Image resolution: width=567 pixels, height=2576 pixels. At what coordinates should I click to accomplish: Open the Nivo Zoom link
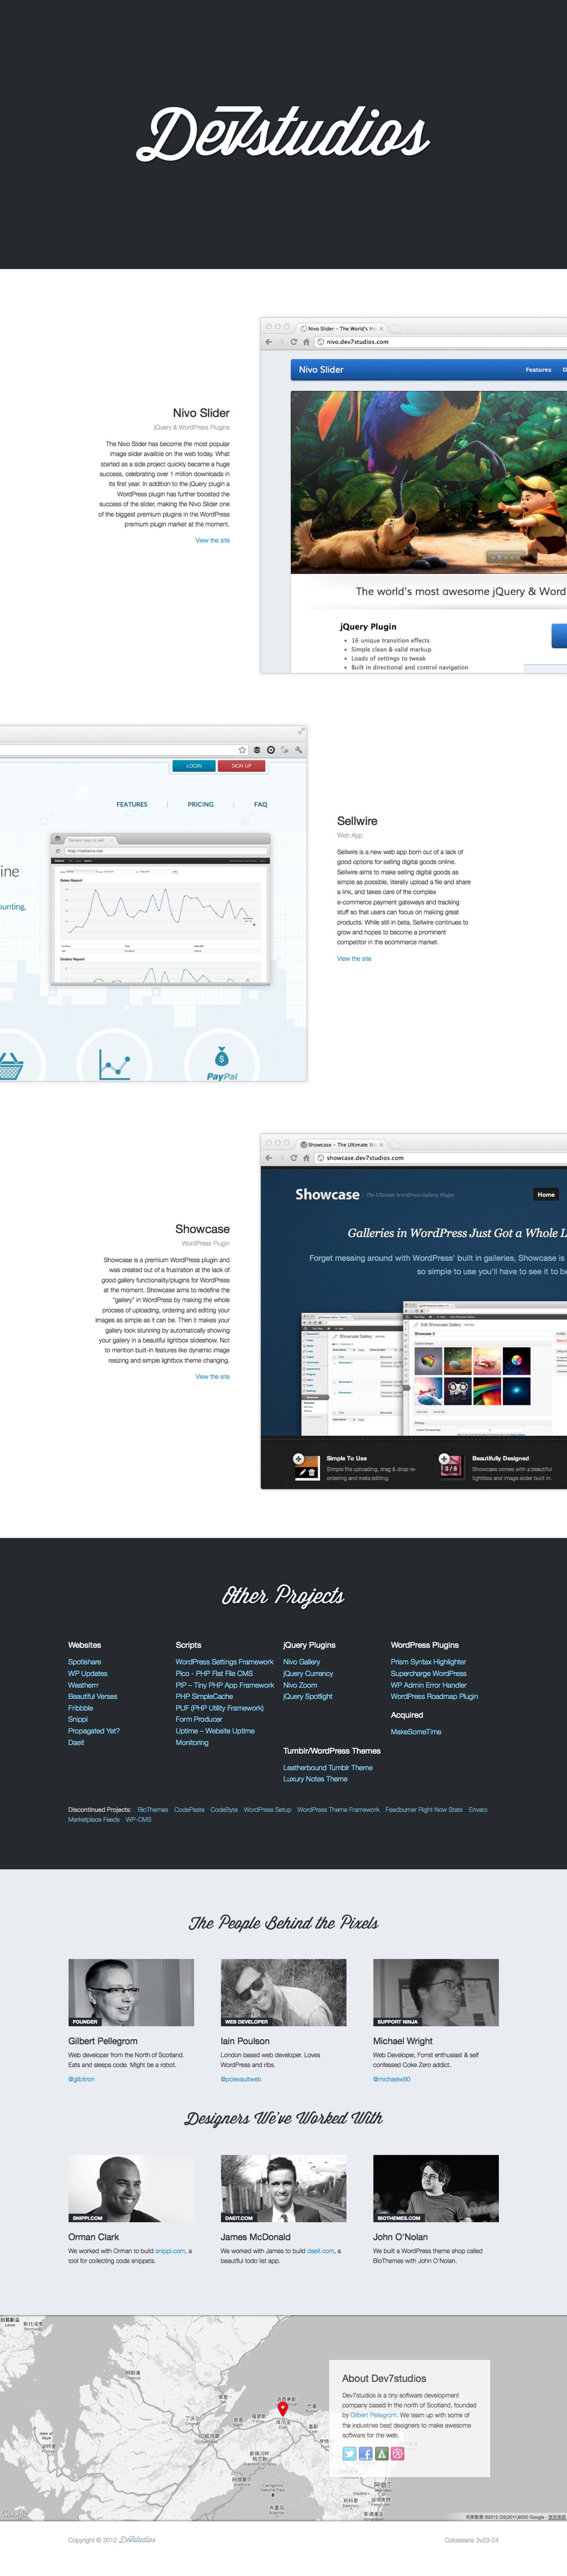point(300,1685)
